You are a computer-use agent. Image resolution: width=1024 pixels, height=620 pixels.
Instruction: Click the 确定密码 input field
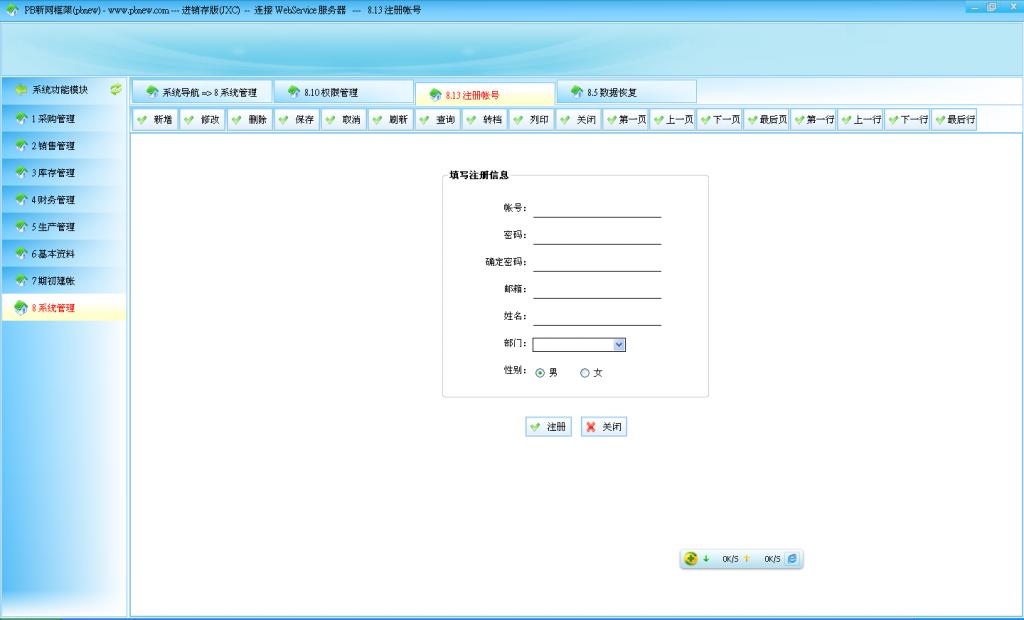[x=597, y=263]
